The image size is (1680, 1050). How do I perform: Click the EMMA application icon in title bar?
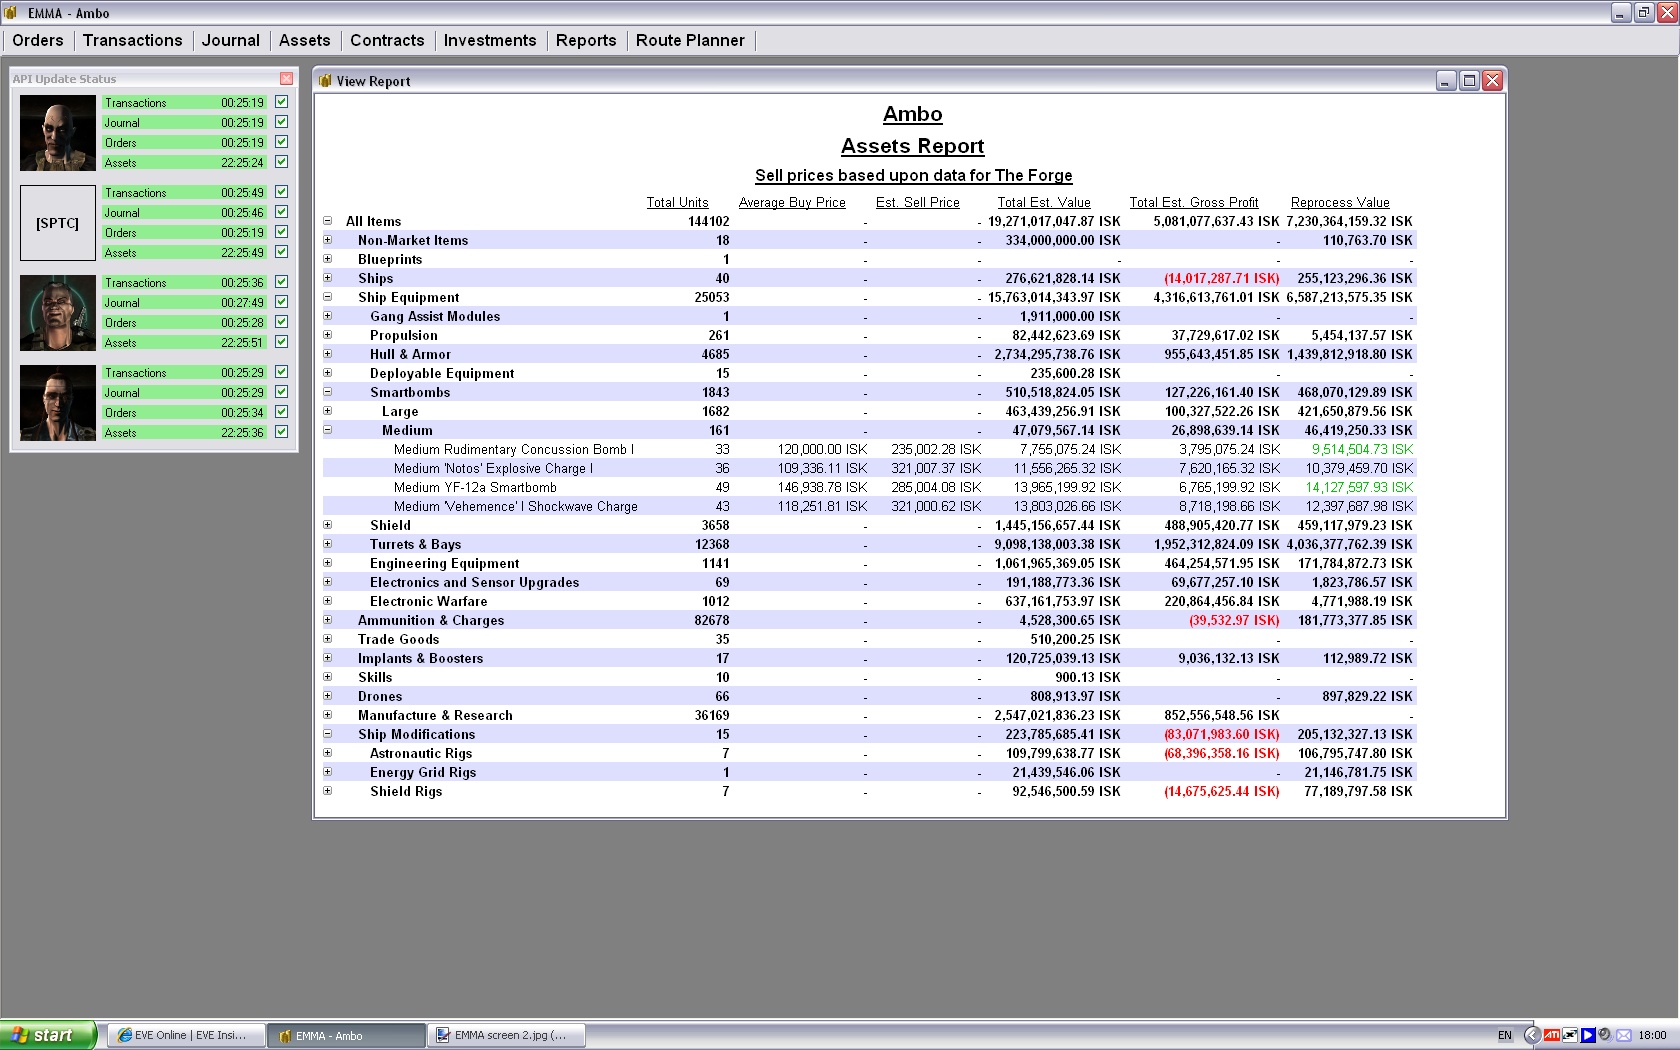[x=11, y=13]
